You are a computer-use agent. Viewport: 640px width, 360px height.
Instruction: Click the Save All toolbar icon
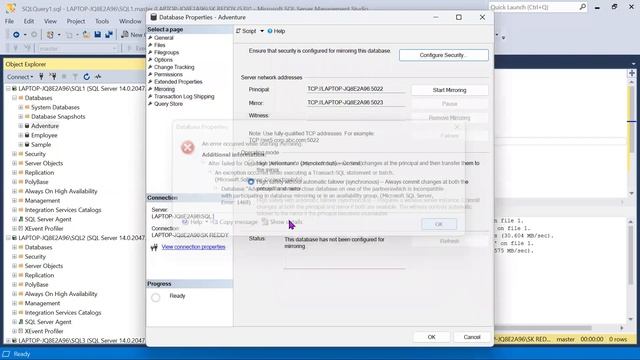(109, 35)
